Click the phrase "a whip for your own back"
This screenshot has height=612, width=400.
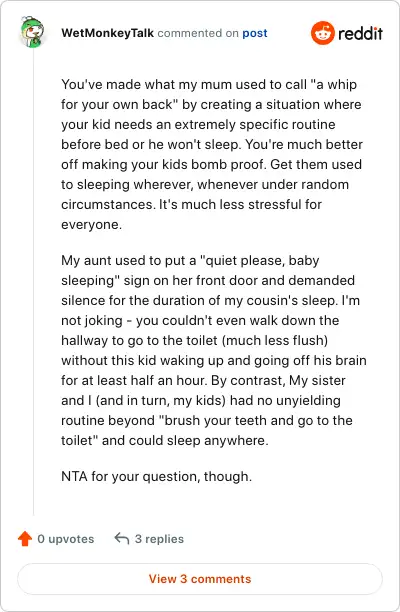(x=209, y=94)
